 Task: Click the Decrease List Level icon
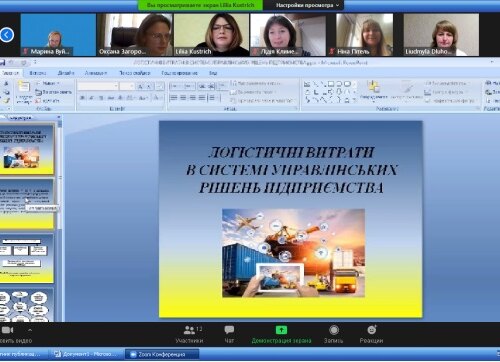pyautogui.click(x=202, y=86)
